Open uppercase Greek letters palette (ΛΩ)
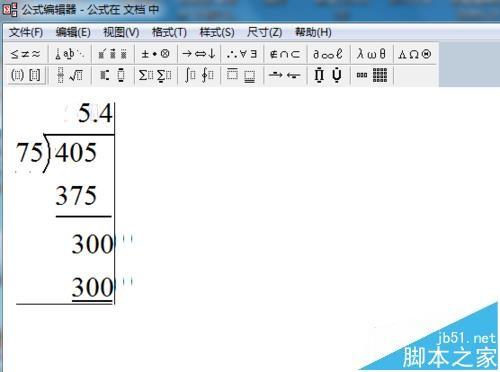Image resolution: width=500 pixels, height=372 pixels. click(415, 54)
